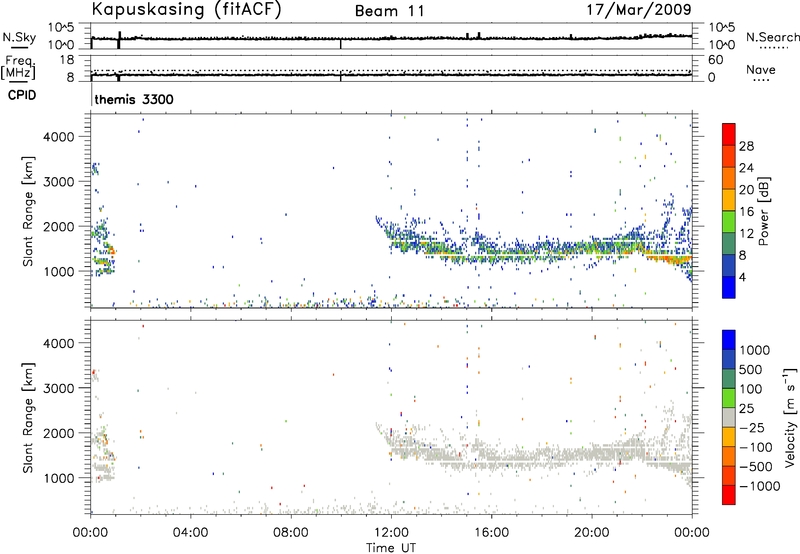Click the "1000" label on Velocity scale
800x554 pixels.
[755, 350]
